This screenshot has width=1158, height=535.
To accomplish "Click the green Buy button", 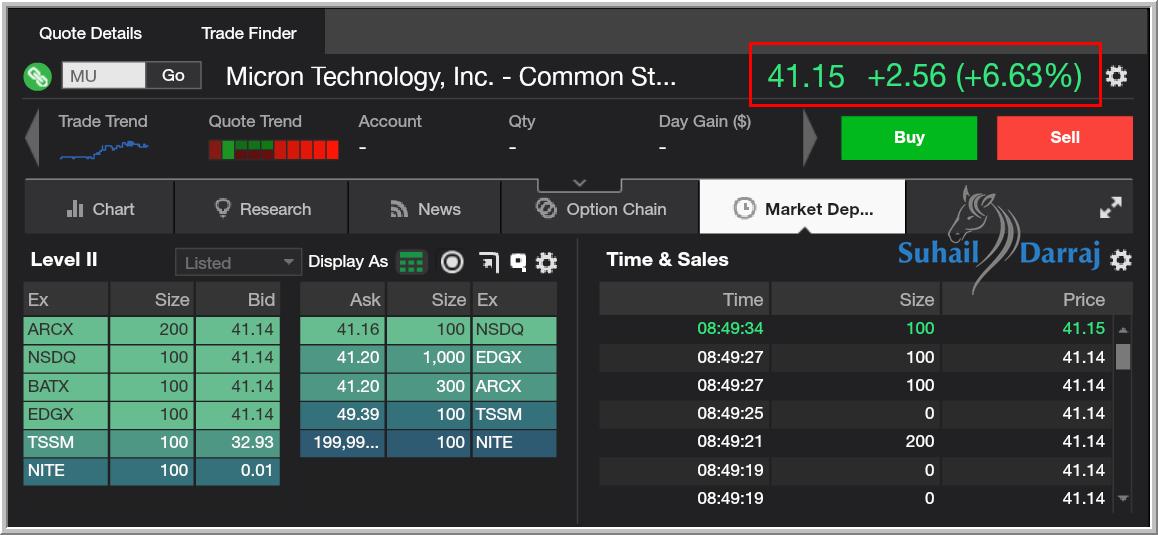I will click(x=909, y=137).
